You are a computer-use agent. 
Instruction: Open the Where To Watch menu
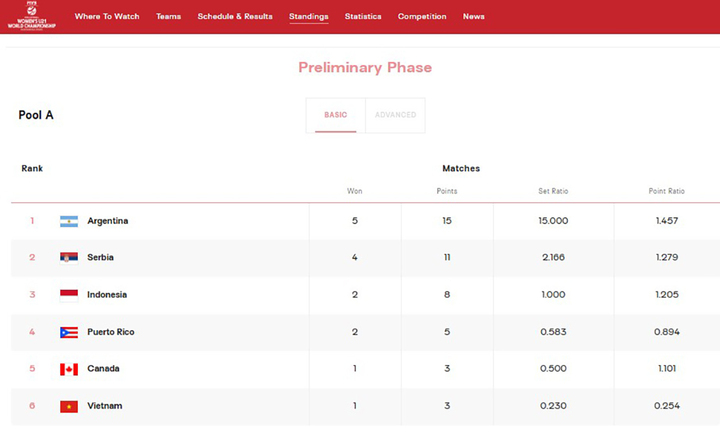107,17
